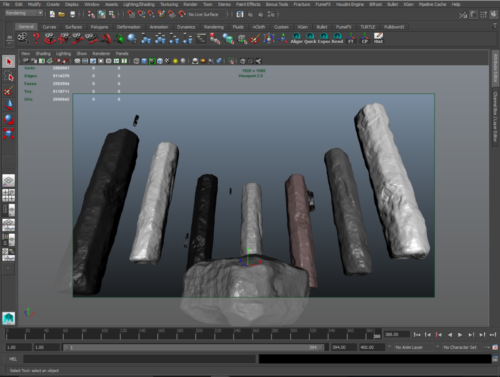The width and height of the screenshot is (500, 377).
Task: Click frame 100 on the time slider
Action: point(102,334)
